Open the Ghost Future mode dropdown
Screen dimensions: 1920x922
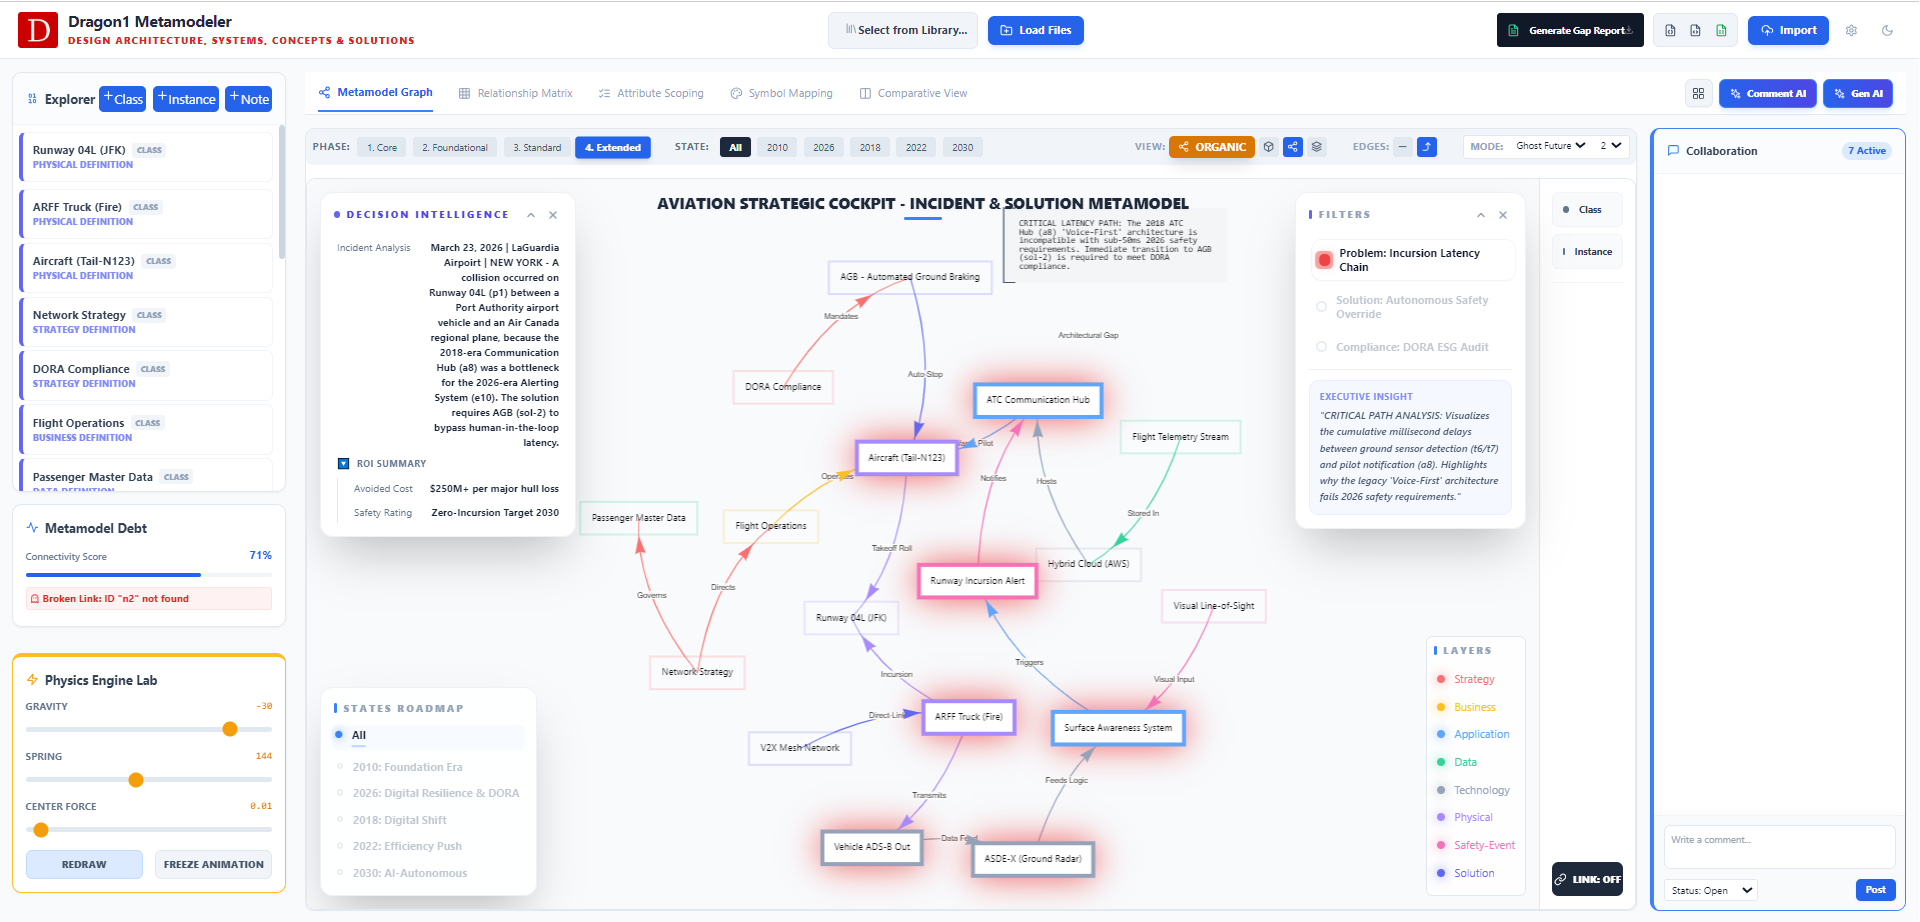coord(1549,145)
